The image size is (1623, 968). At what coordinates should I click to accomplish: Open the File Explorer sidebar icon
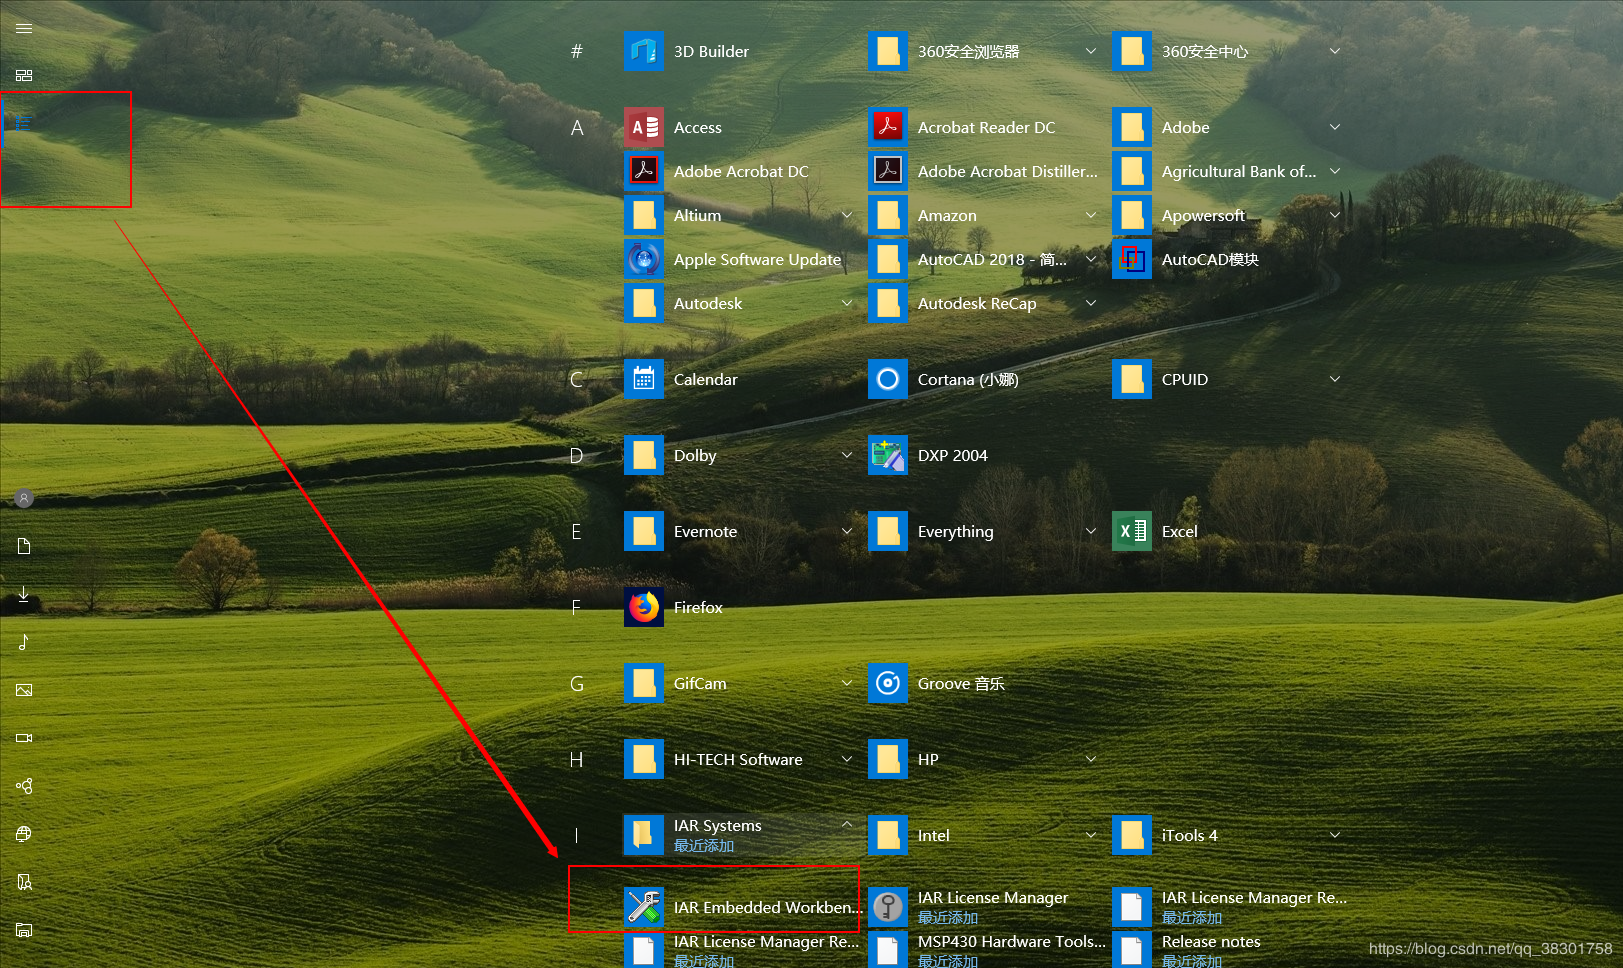tap(24, 930)
